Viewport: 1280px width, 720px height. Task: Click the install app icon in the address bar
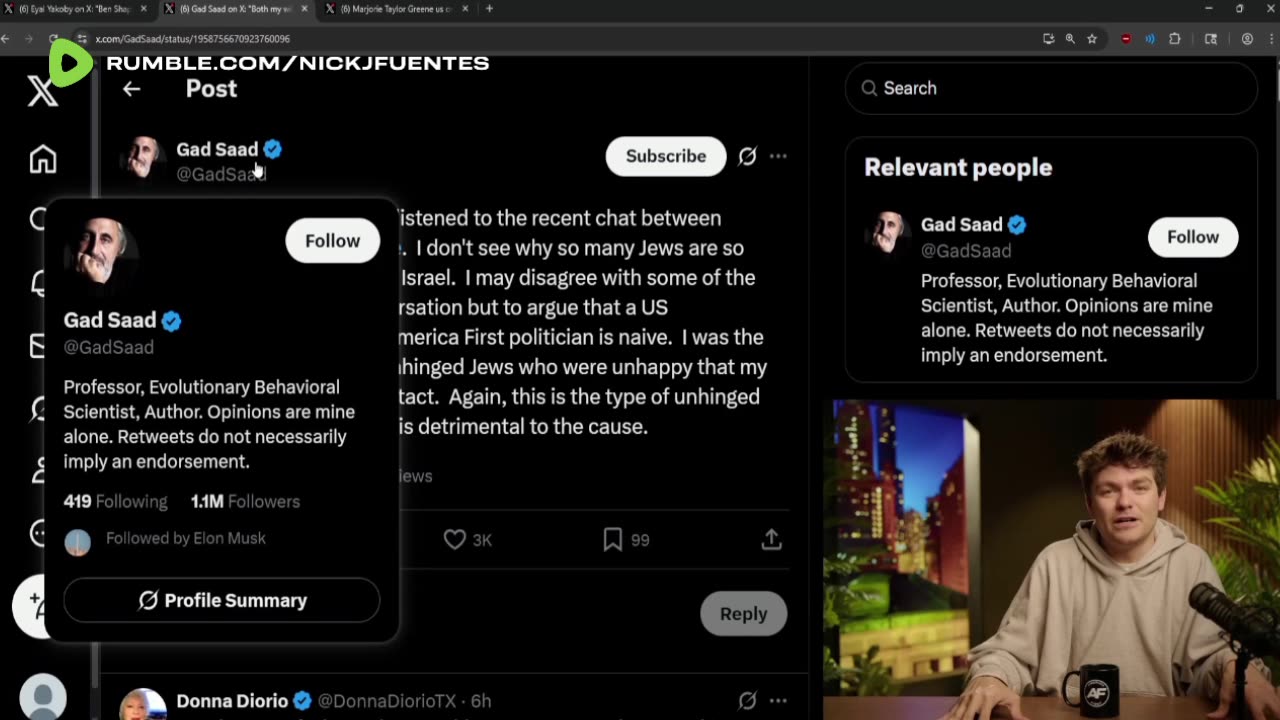(x=1048, y=39)
